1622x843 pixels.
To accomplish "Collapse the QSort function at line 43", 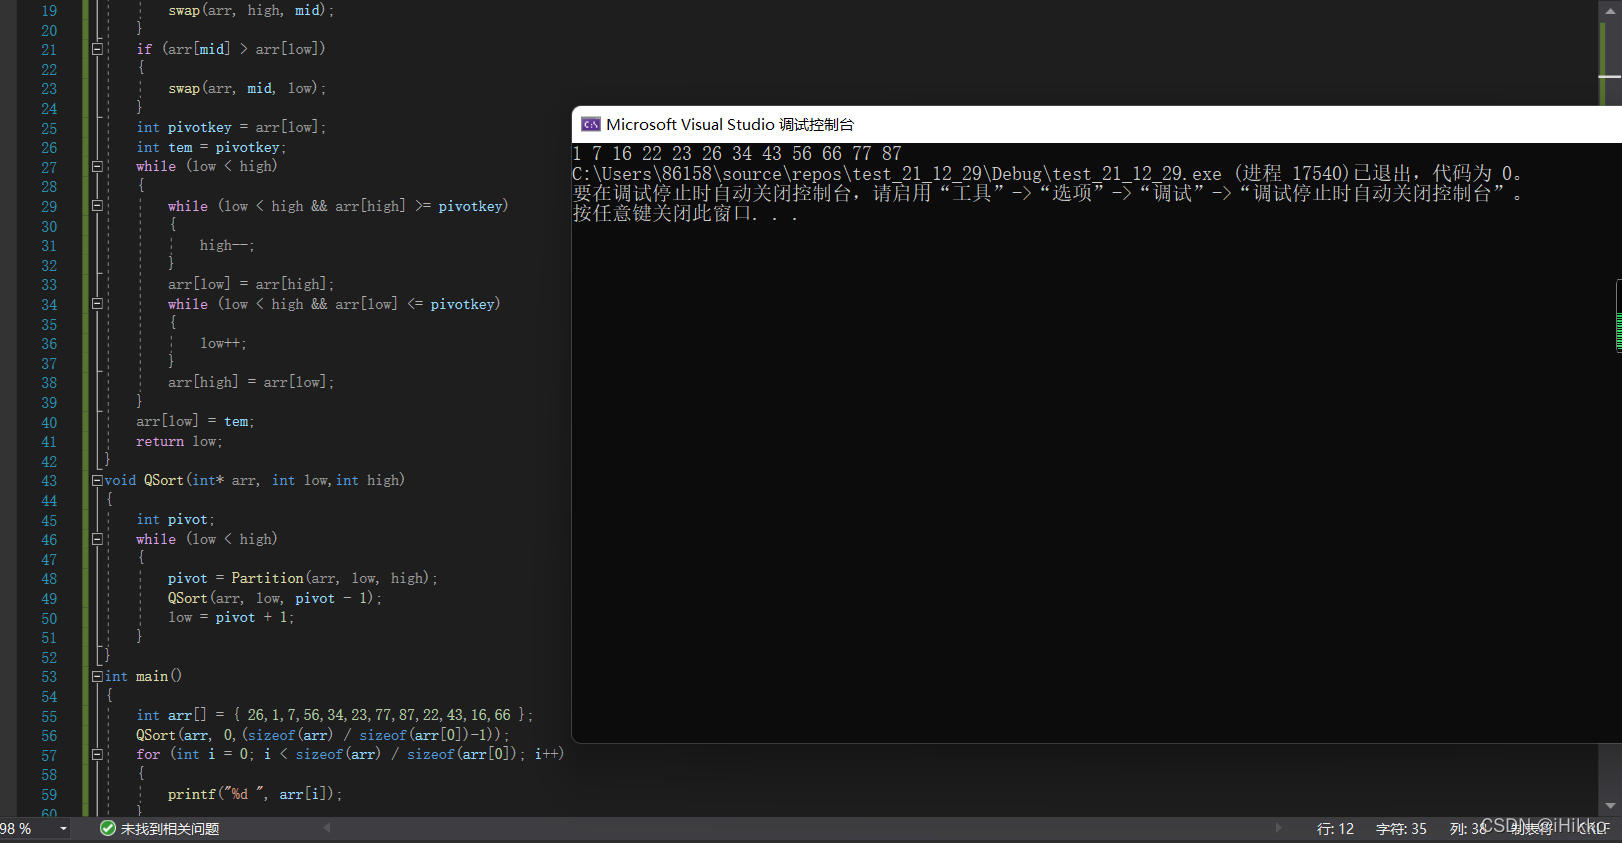I will click(x=97, y=480).
